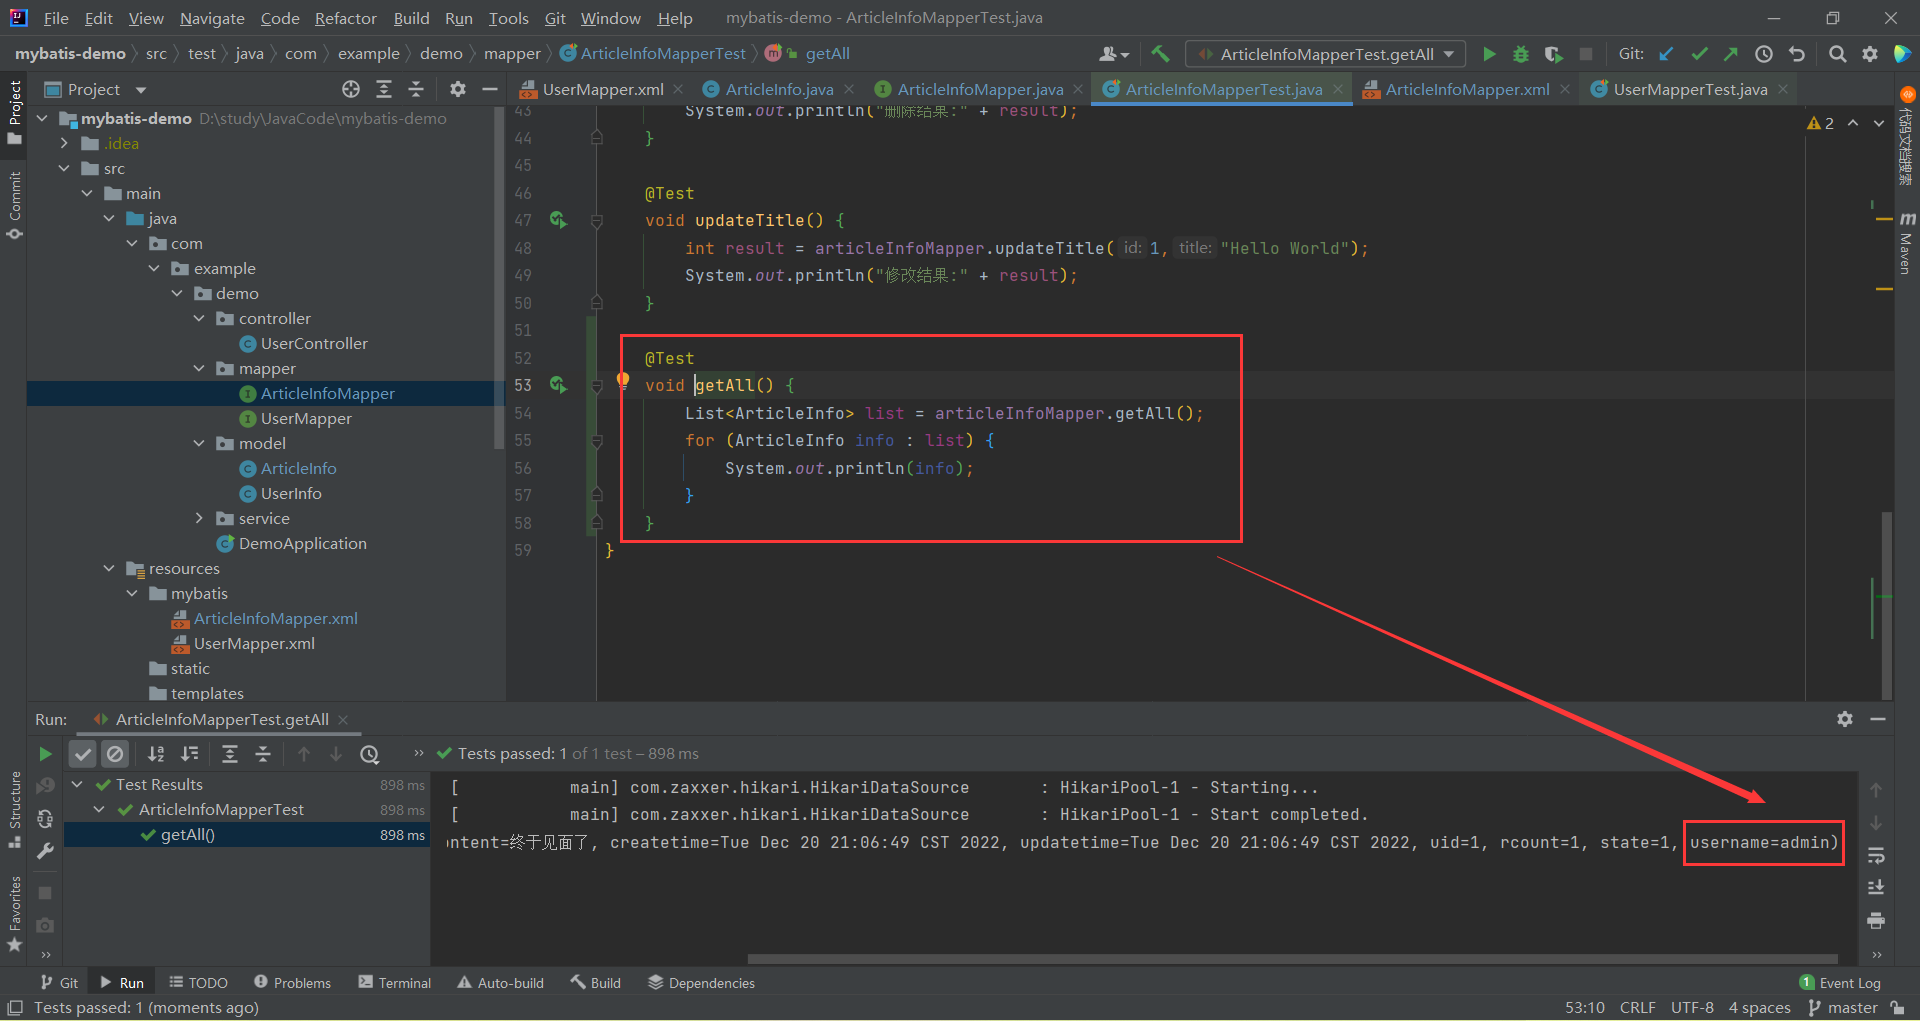This screenshot has height=1021, width=1920.
Task: Run with coverage icon in toolbar
Action: 1553,54
